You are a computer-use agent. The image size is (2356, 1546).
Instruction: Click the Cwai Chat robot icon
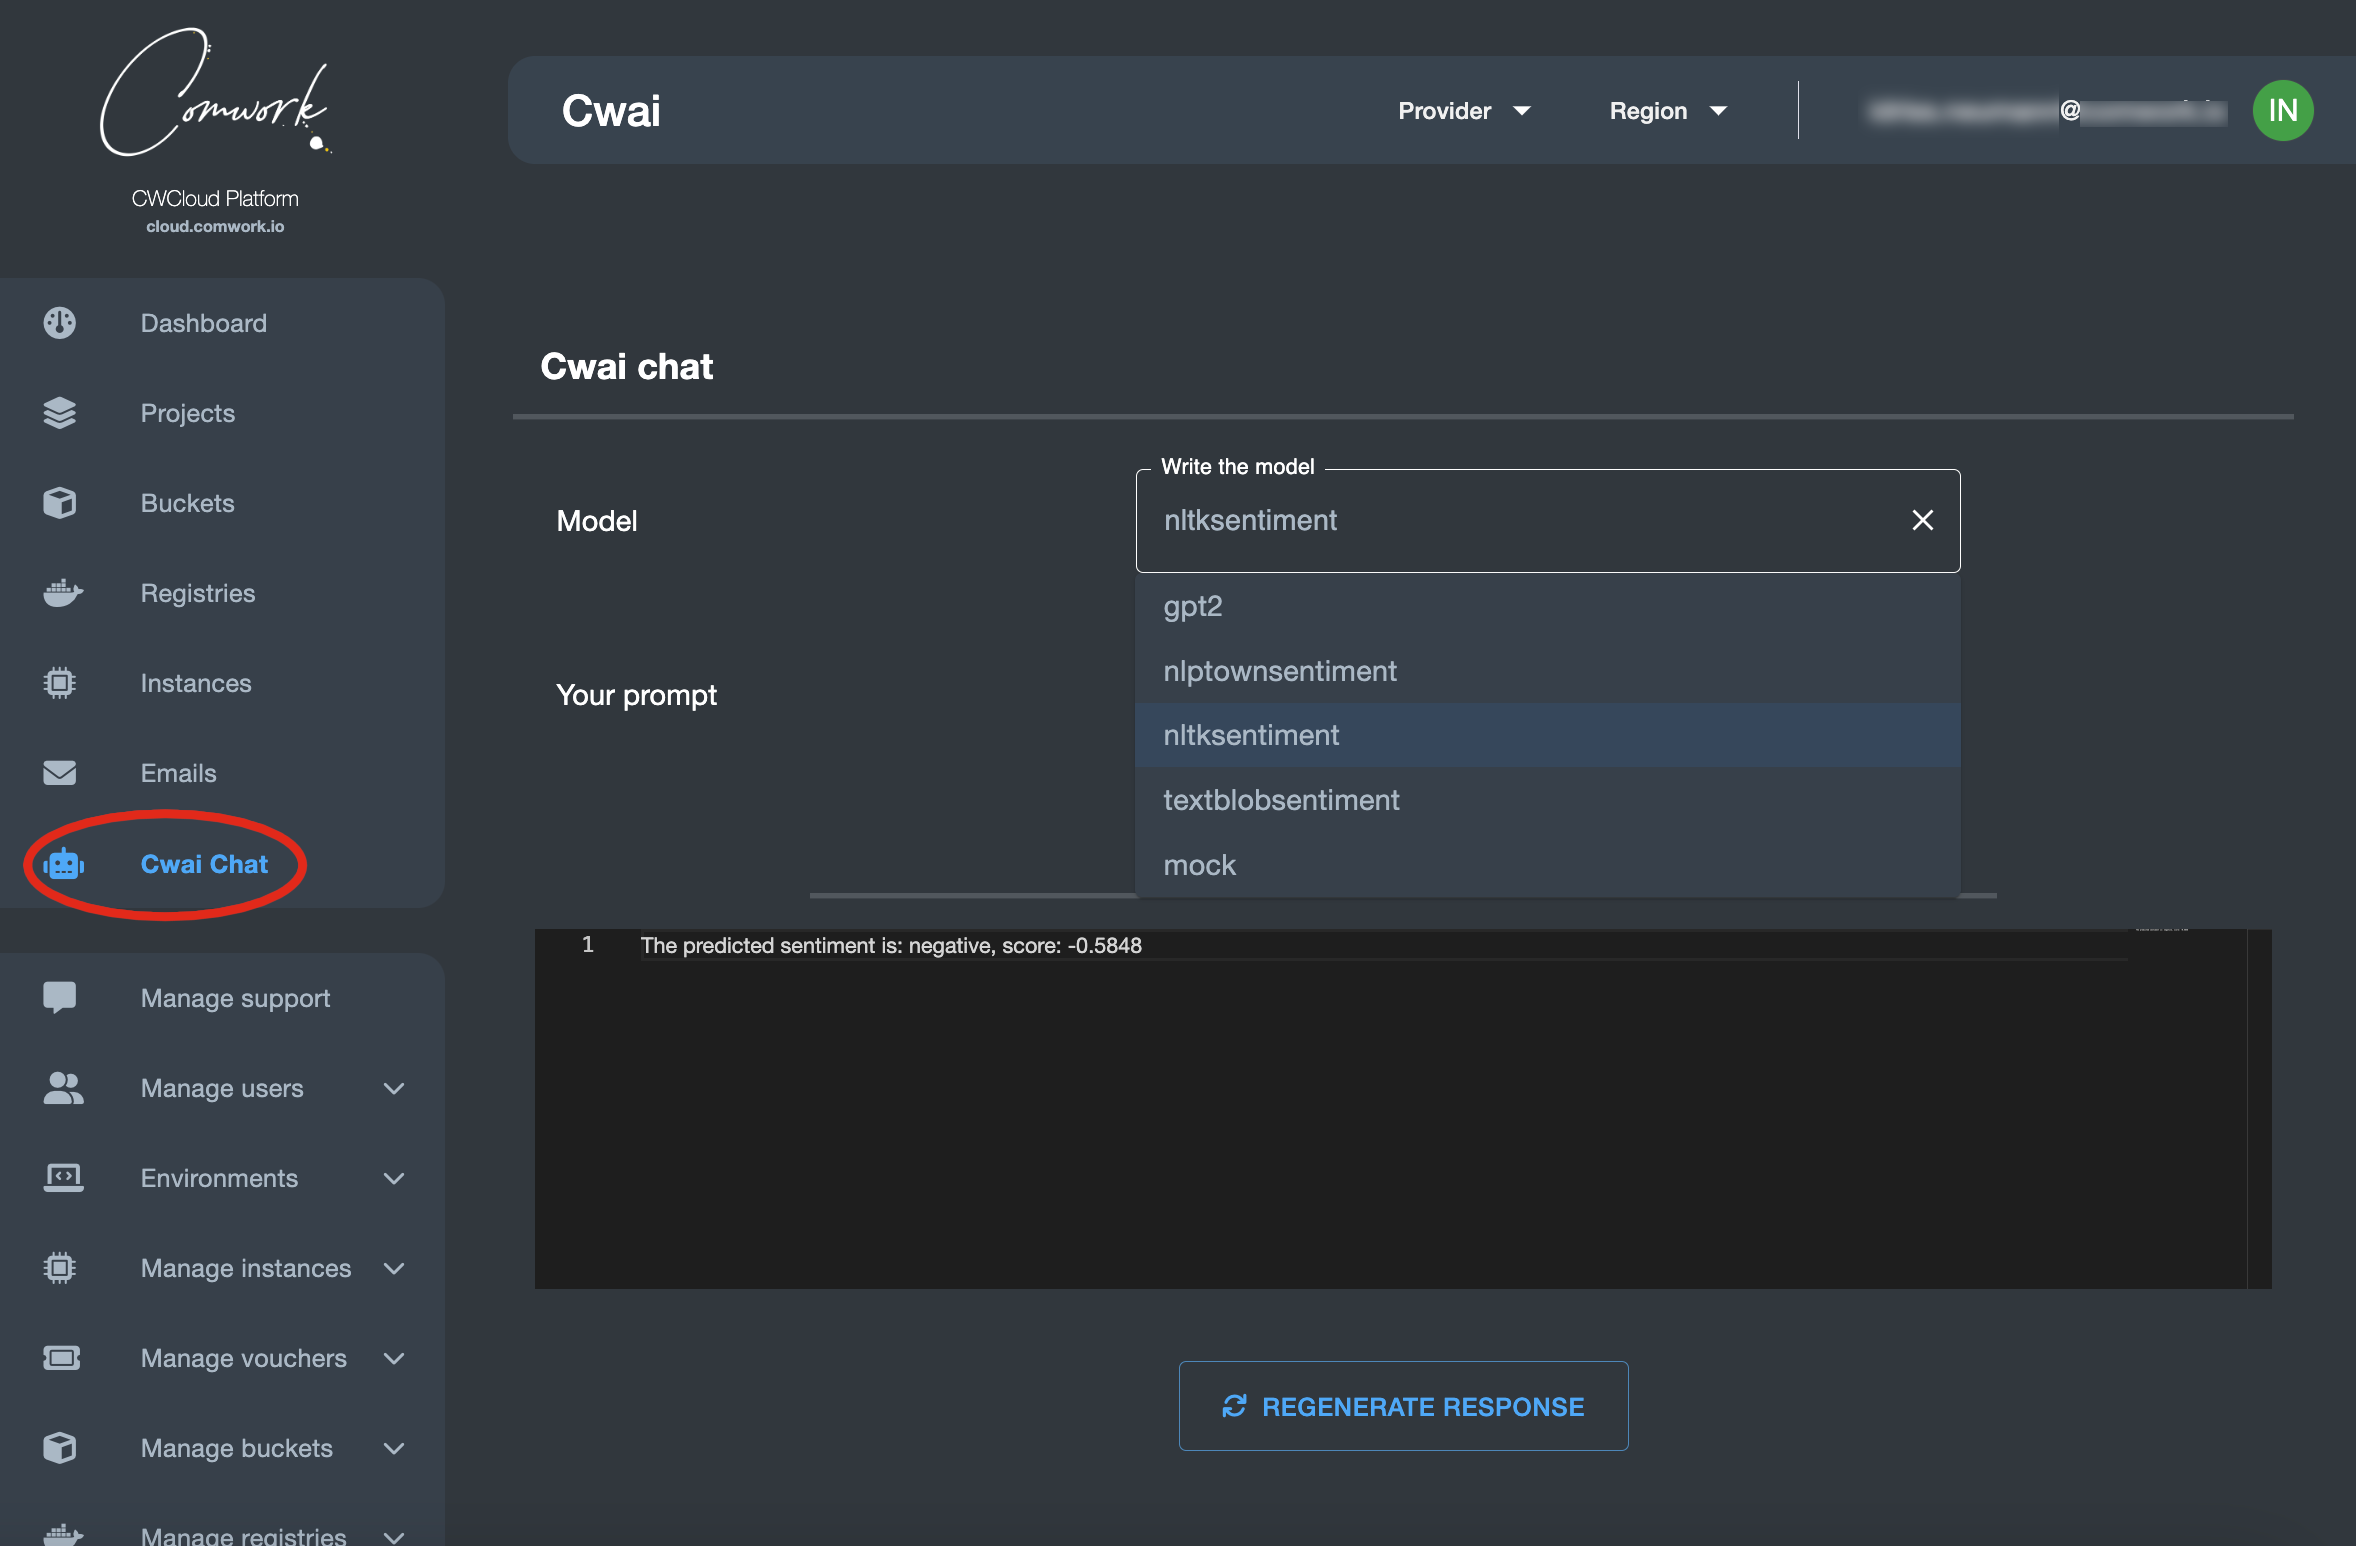click(x=63, y=864)
